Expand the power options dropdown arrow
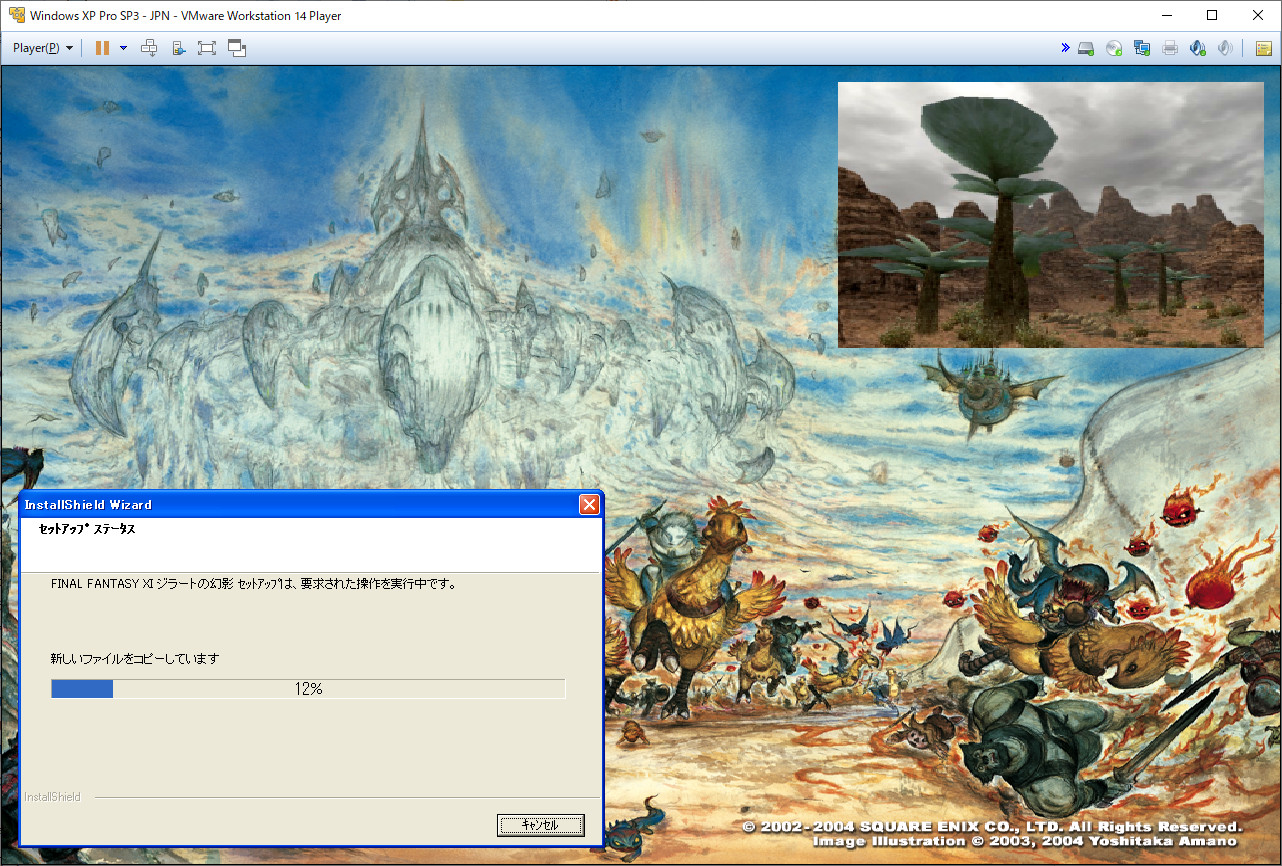Screen dimensions: 1282x866 click(123, 48)
